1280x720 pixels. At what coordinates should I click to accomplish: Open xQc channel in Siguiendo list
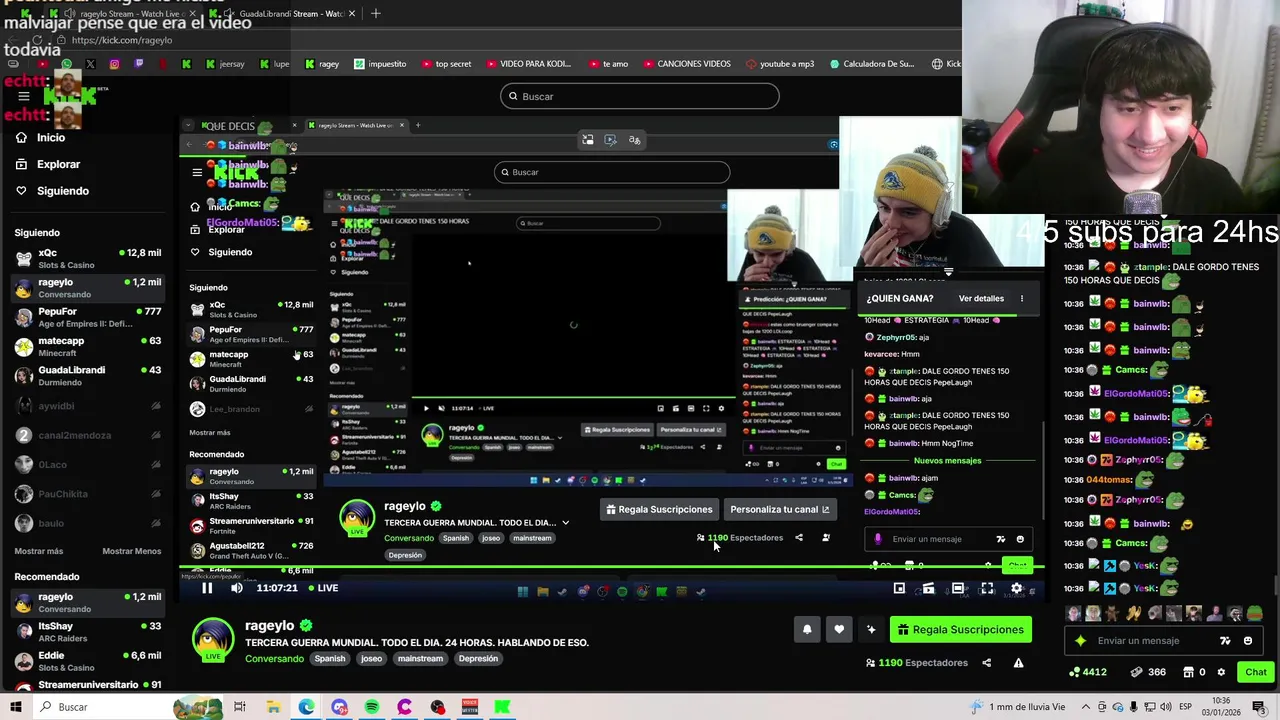(88, 258)
